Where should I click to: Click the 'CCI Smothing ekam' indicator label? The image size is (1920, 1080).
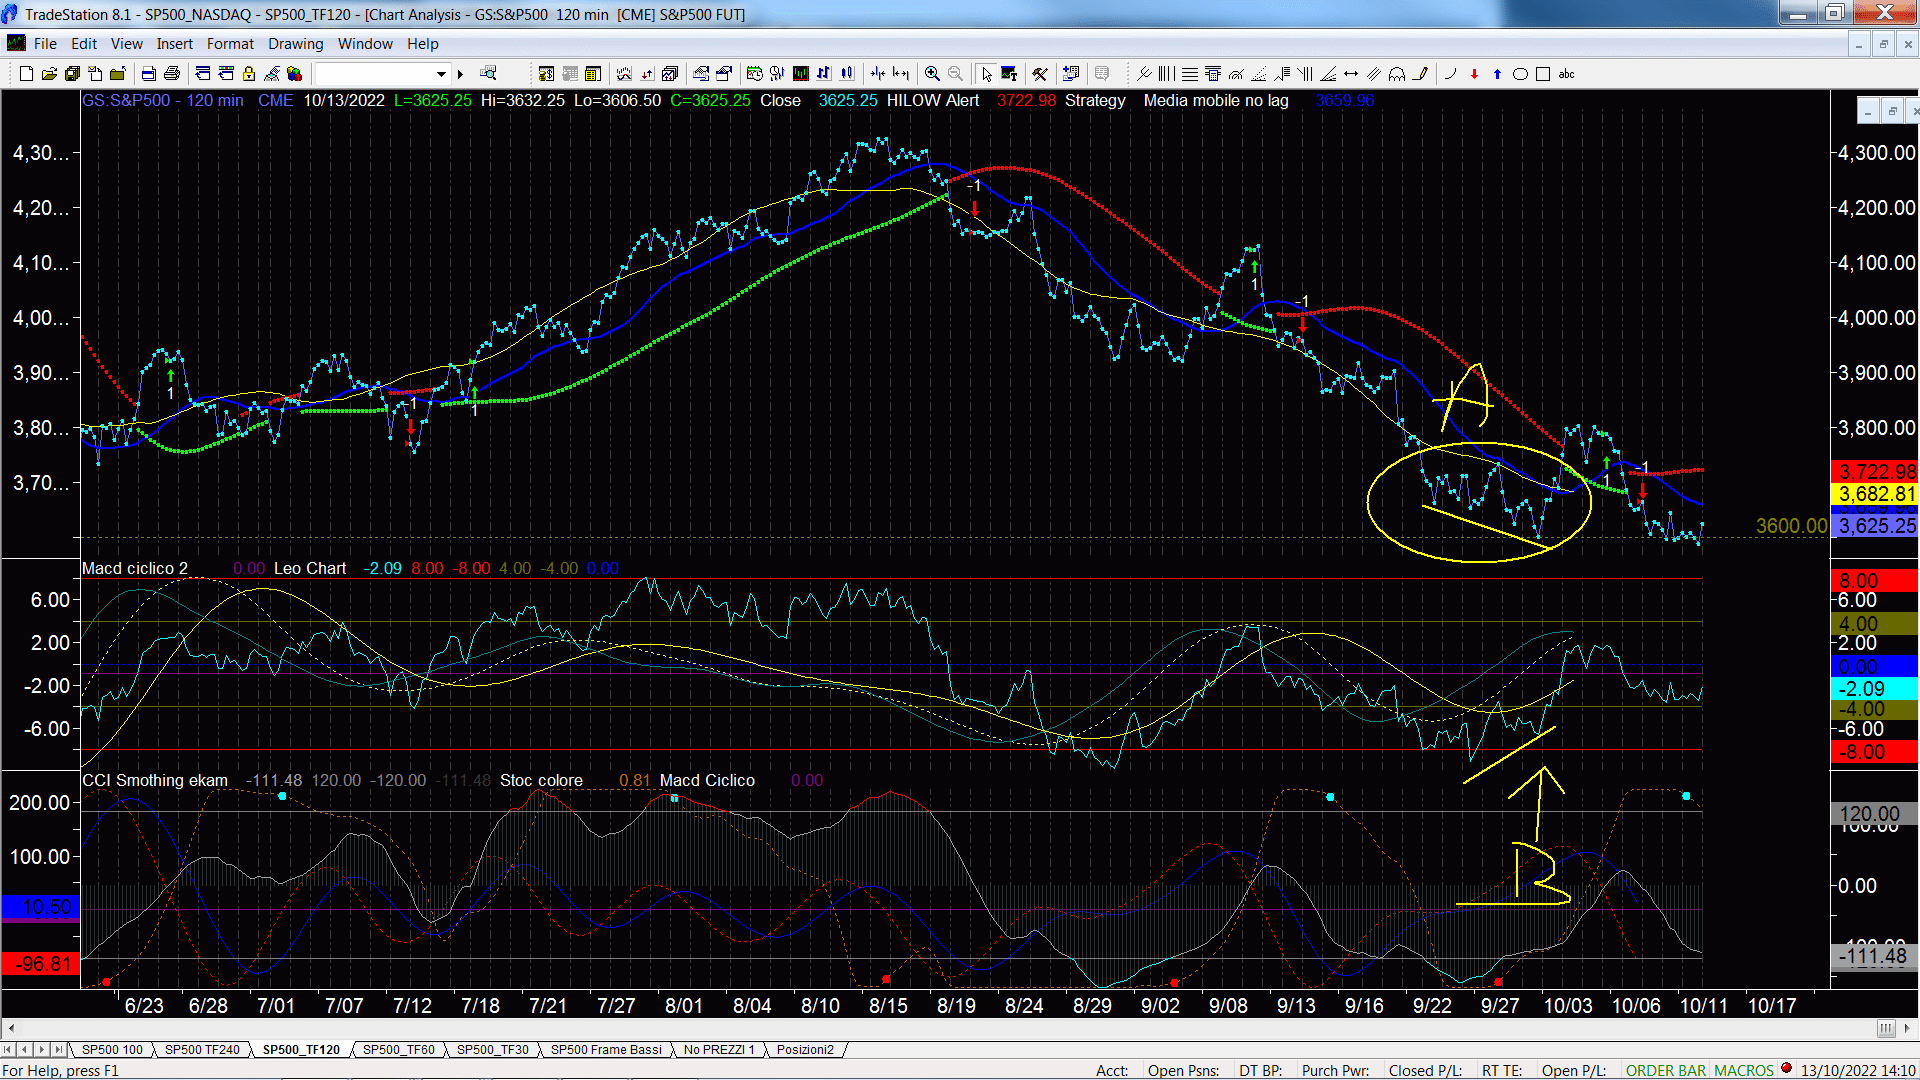point(155,780)
